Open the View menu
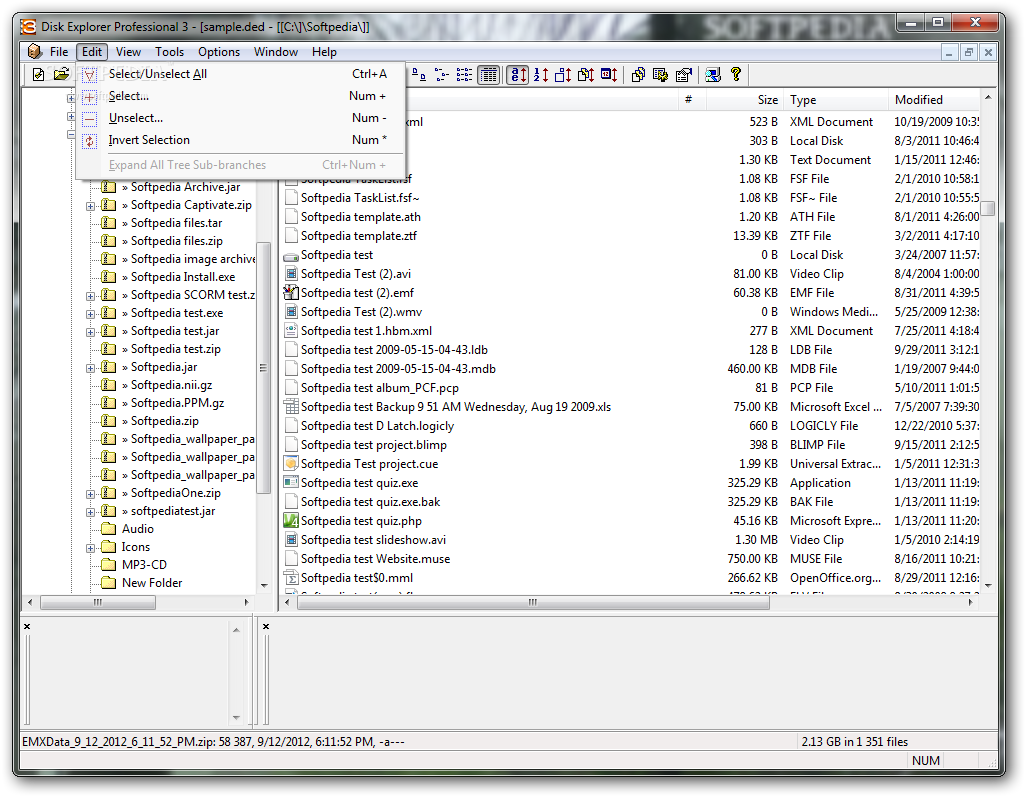 pyautogui.click(x=128, y=52)
